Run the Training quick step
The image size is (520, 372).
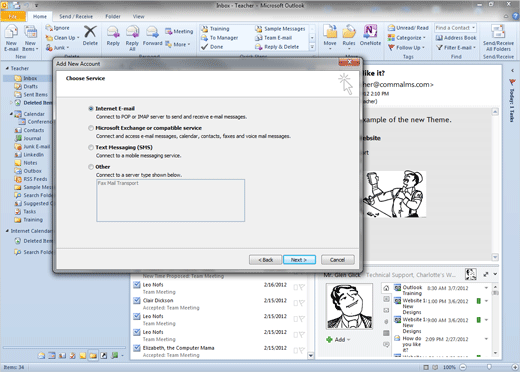(x=215, y=29)
